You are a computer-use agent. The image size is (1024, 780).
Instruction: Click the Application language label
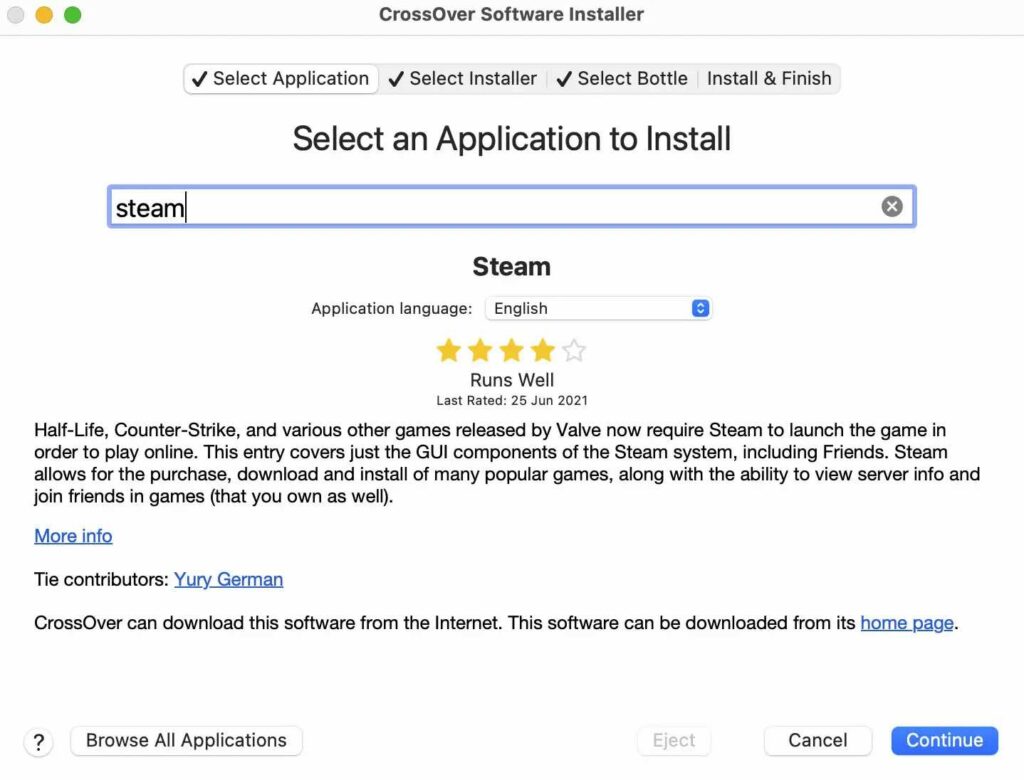391,308
